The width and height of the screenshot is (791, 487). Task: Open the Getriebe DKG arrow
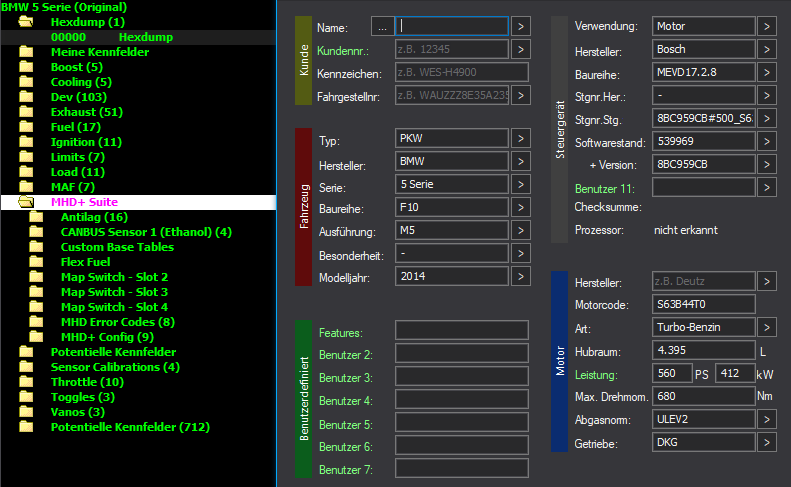tap(767, 442)
